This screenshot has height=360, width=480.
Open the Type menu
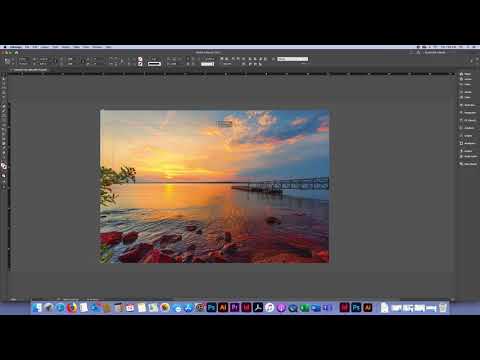pos(55,47)
